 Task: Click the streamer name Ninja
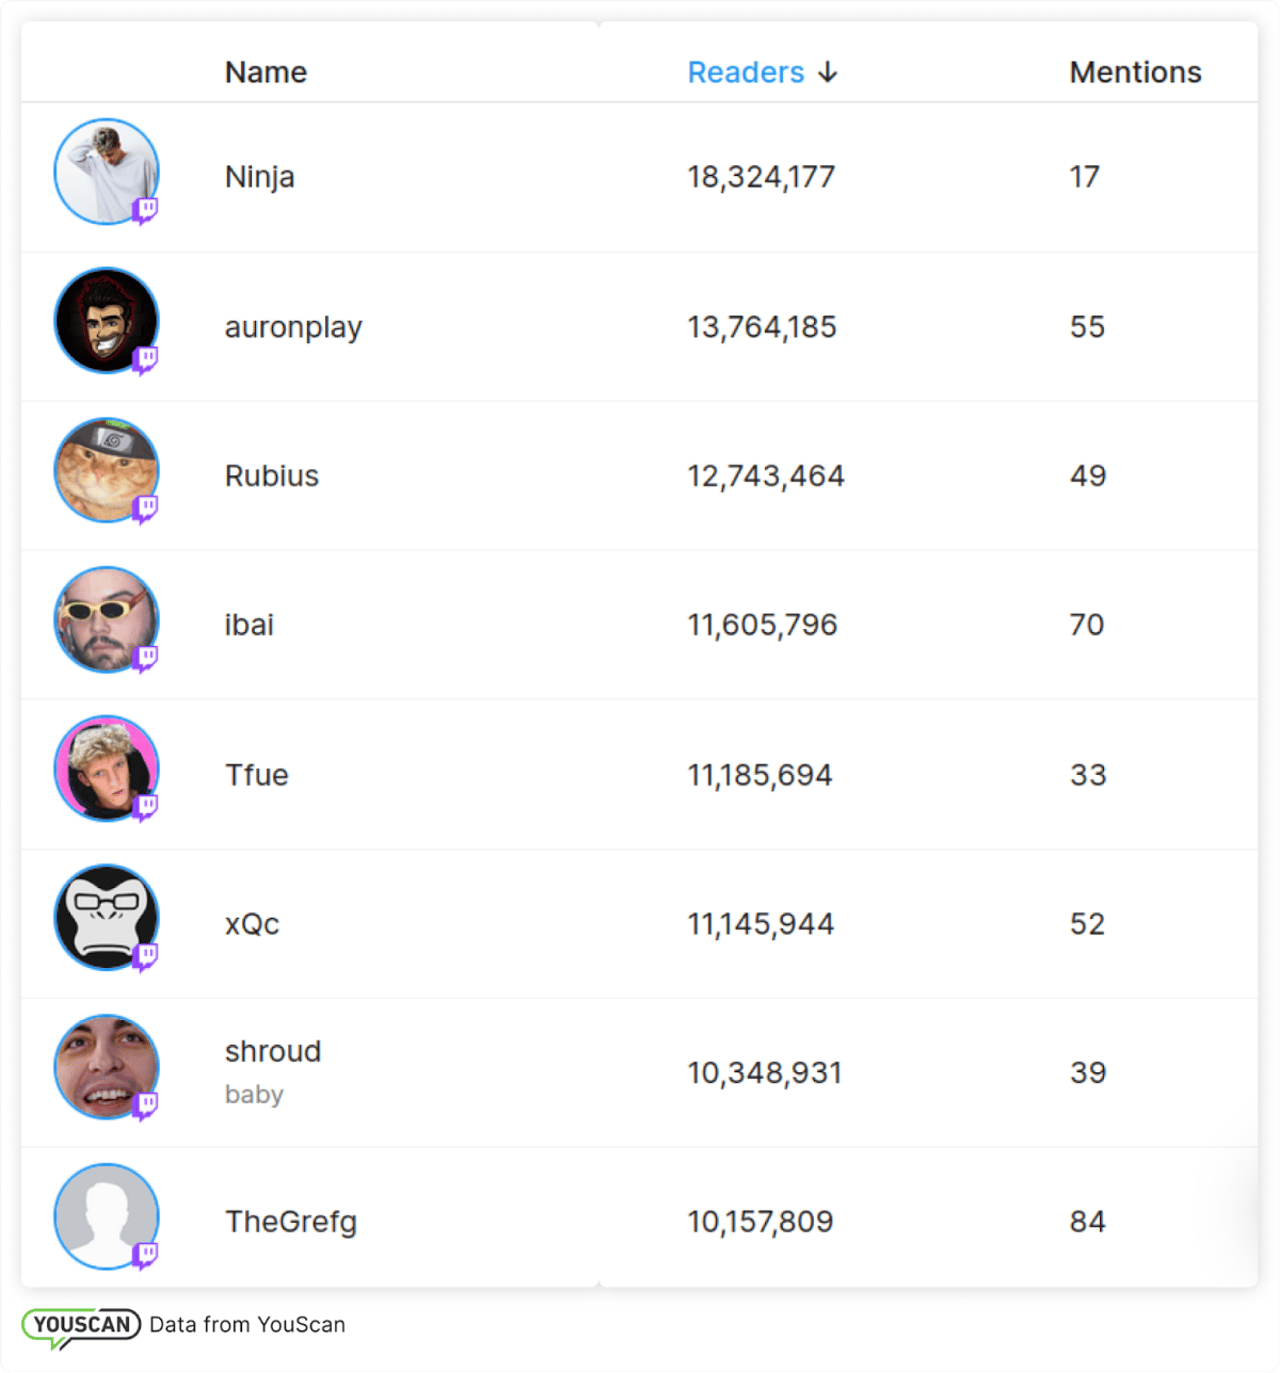click(260, 176)
